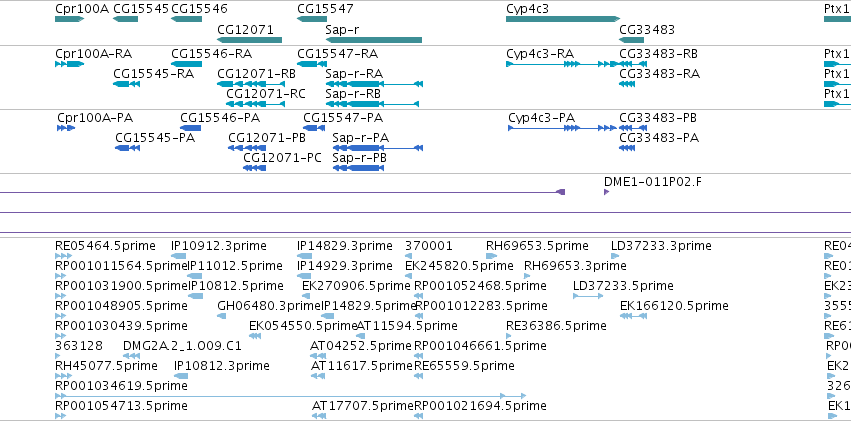Click transcript CG12071-RC
This screenshot has width=851, height=421.
pos(255,104)
